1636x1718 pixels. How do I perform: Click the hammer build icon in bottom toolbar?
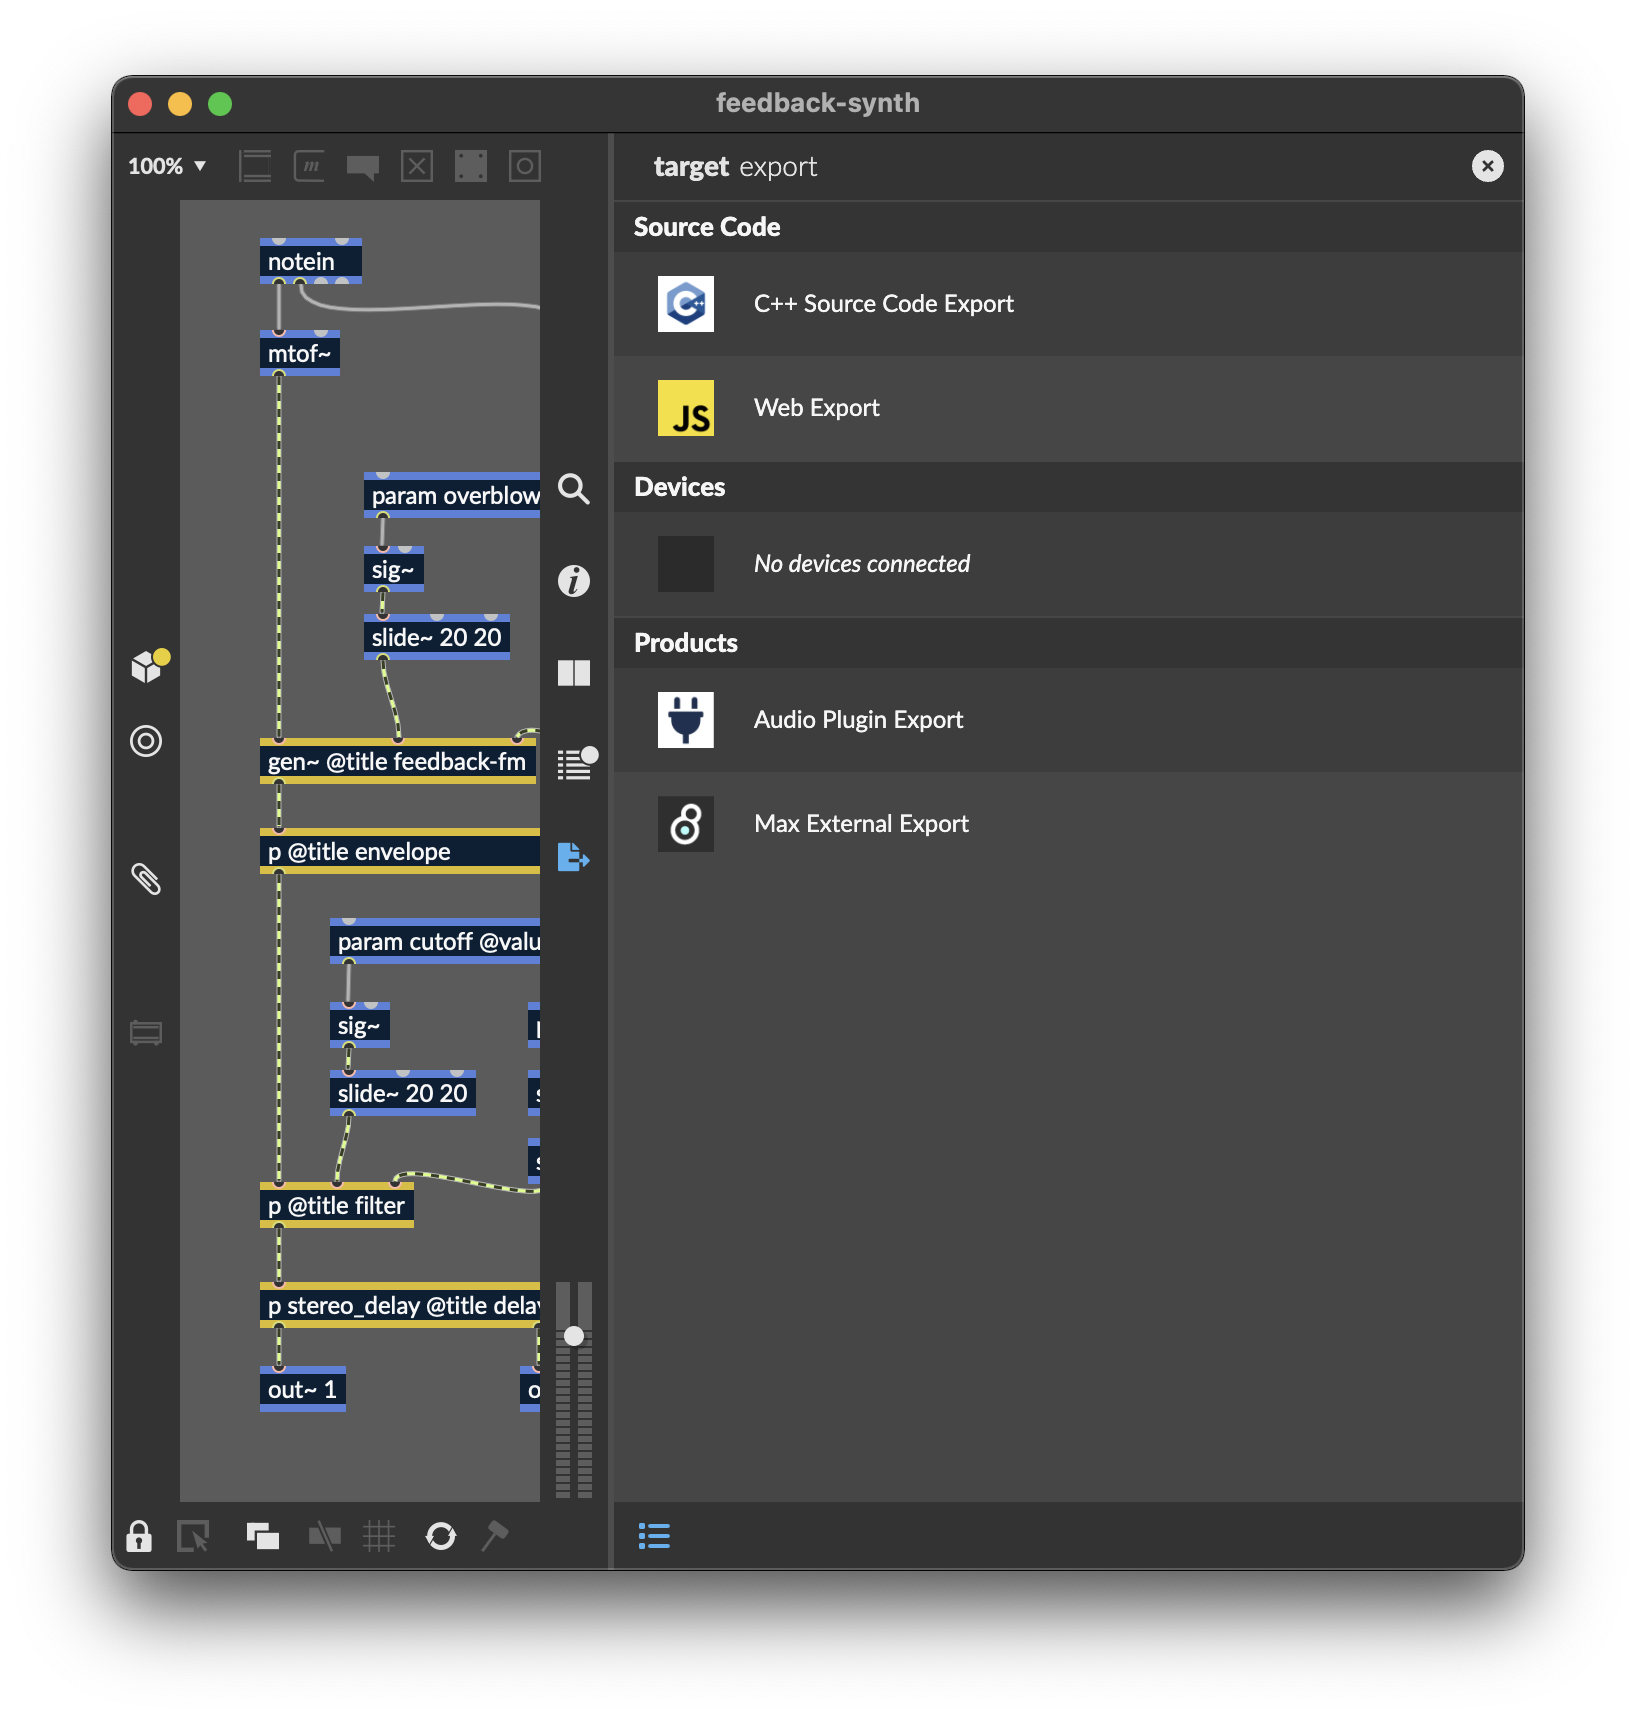(x=495, y=1535)
